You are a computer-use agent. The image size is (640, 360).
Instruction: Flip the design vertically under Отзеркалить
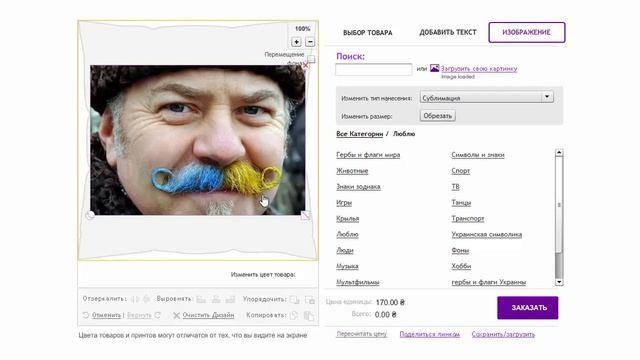(x=146, y=299)
